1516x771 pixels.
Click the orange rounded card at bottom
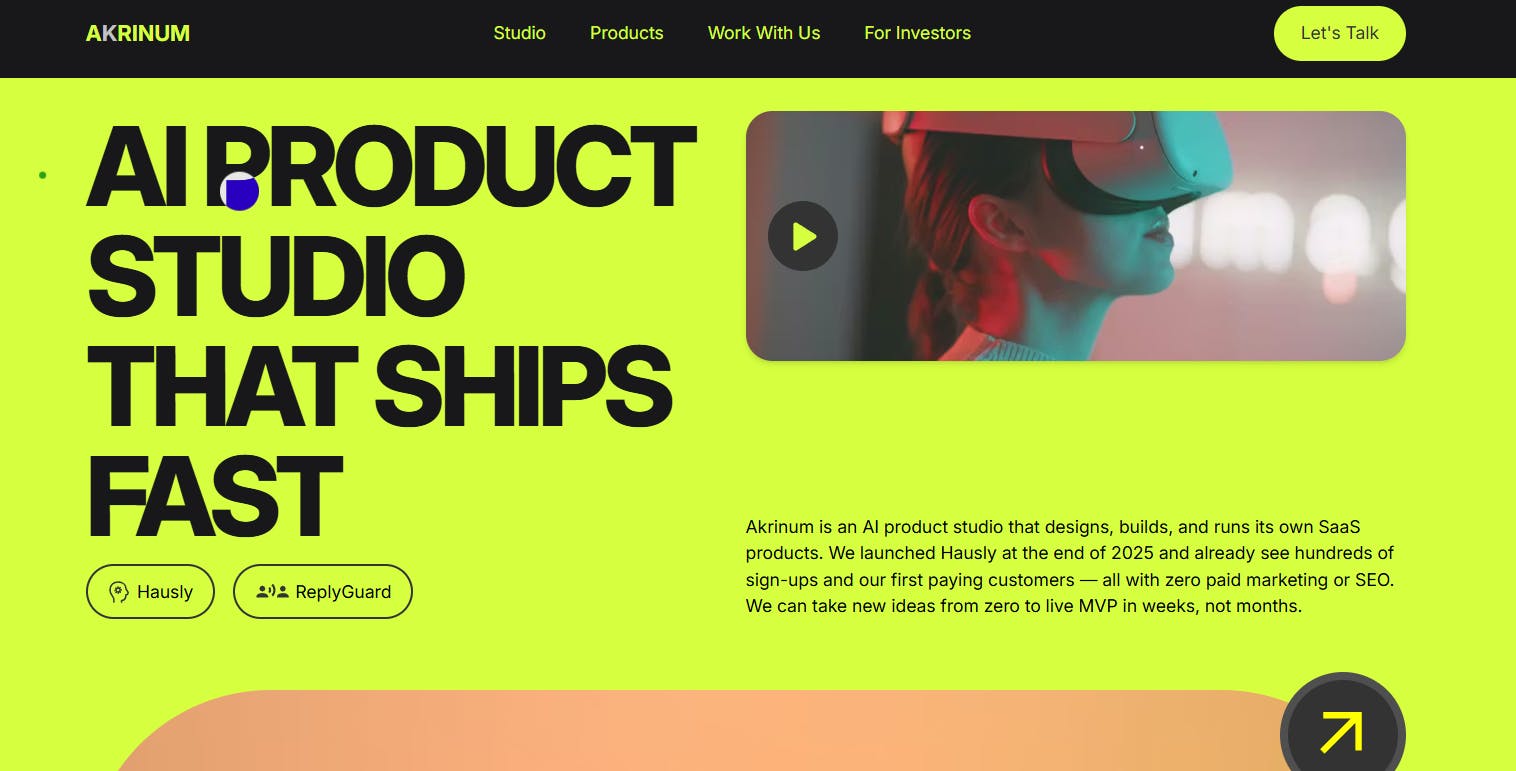[700, 731]
